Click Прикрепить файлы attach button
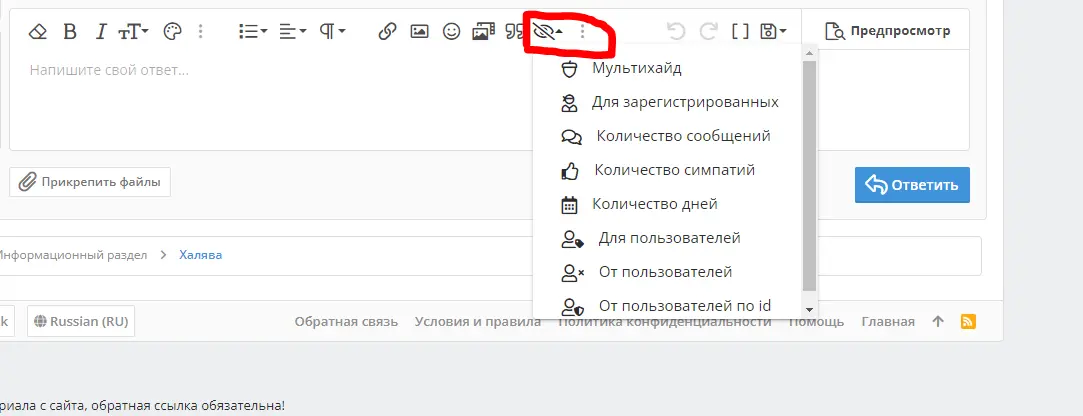Screen dimensions: 1083x416 coord(90,182)
